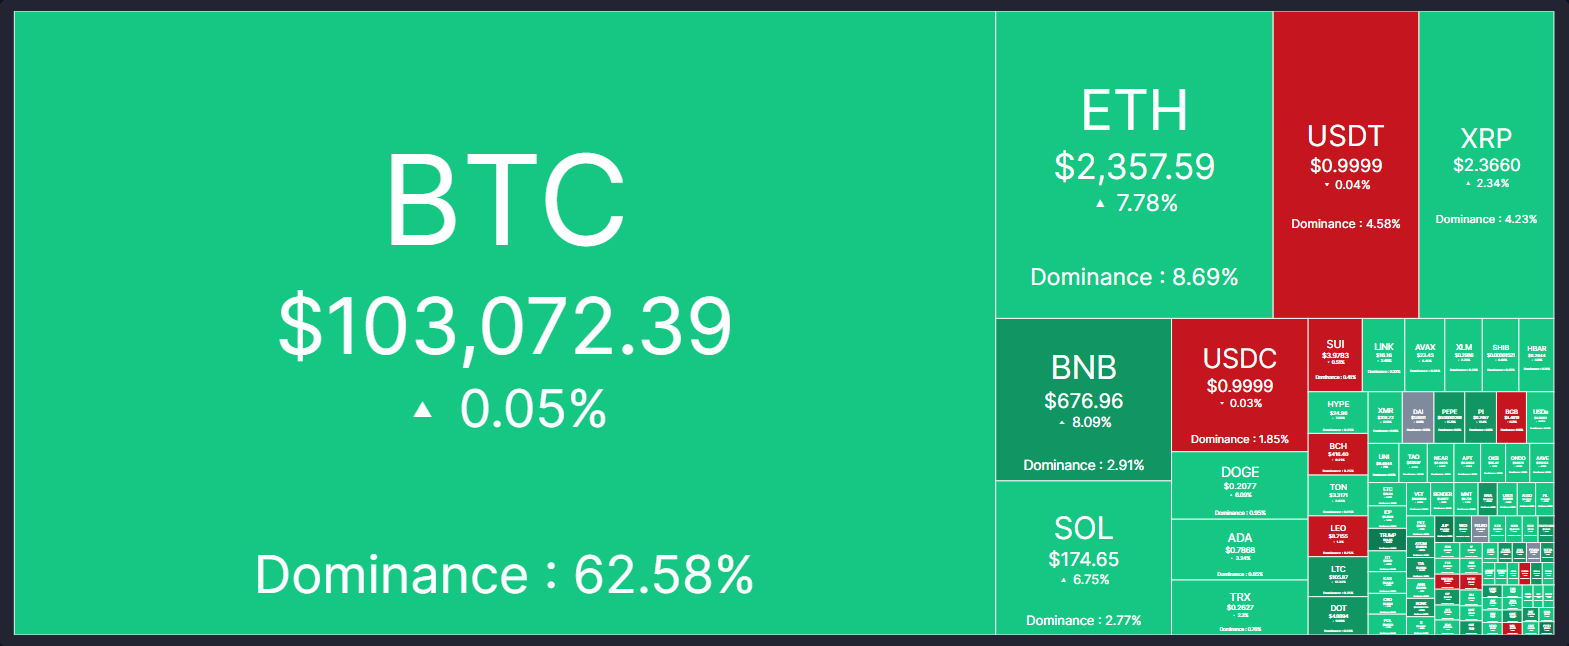The height and width of the screenshot is (646, 1569).
Task: Click the ADA tile
Action: coord(1239,550)
